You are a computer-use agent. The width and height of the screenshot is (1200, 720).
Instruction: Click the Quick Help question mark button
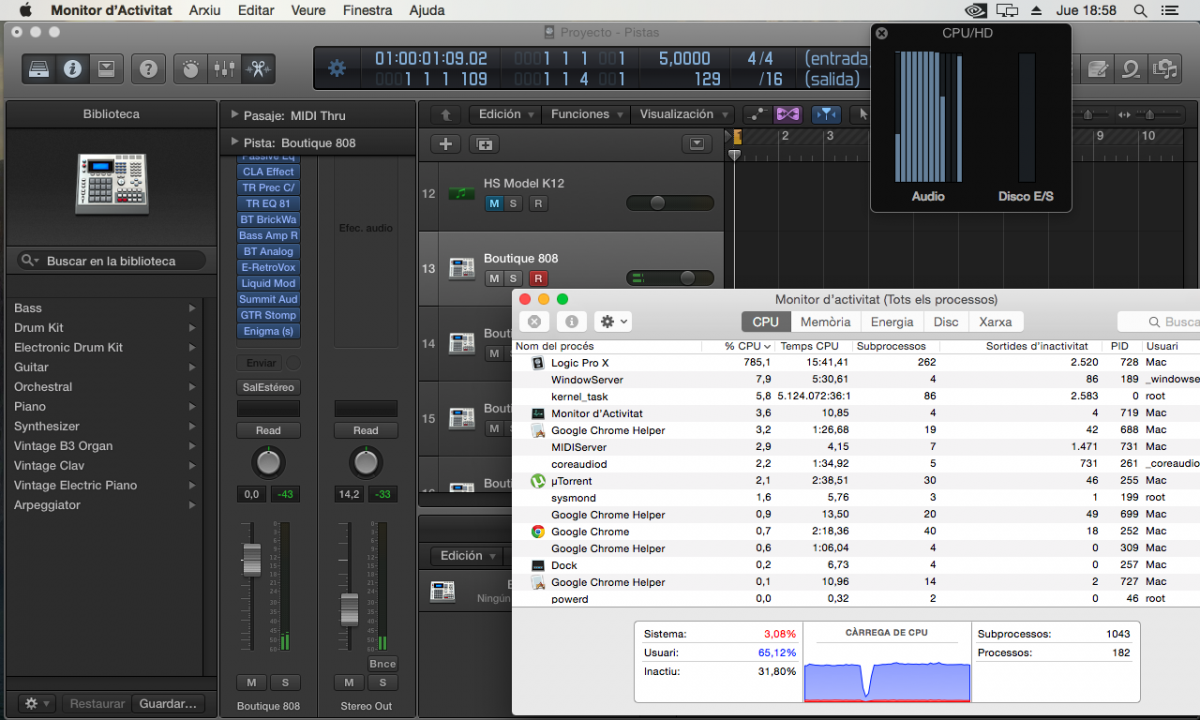point(148,69)
